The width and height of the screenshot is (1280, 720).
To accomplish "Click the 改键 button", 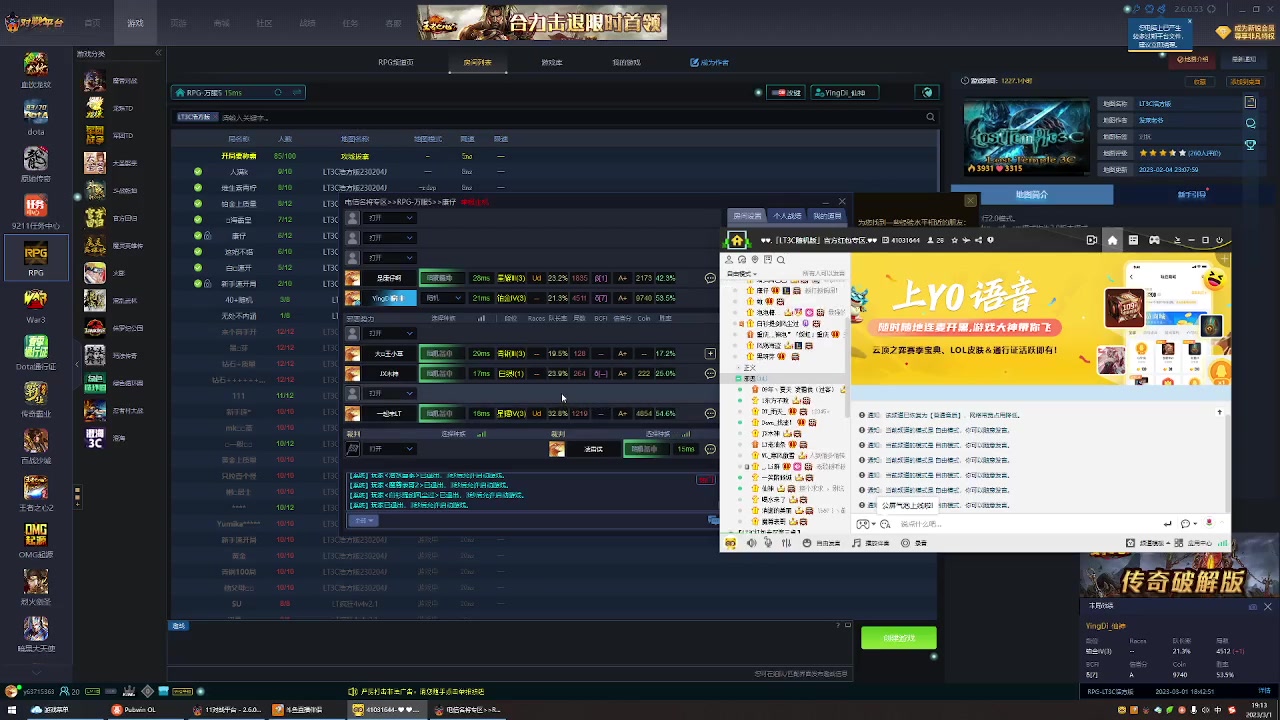I will tap(786, 93).
